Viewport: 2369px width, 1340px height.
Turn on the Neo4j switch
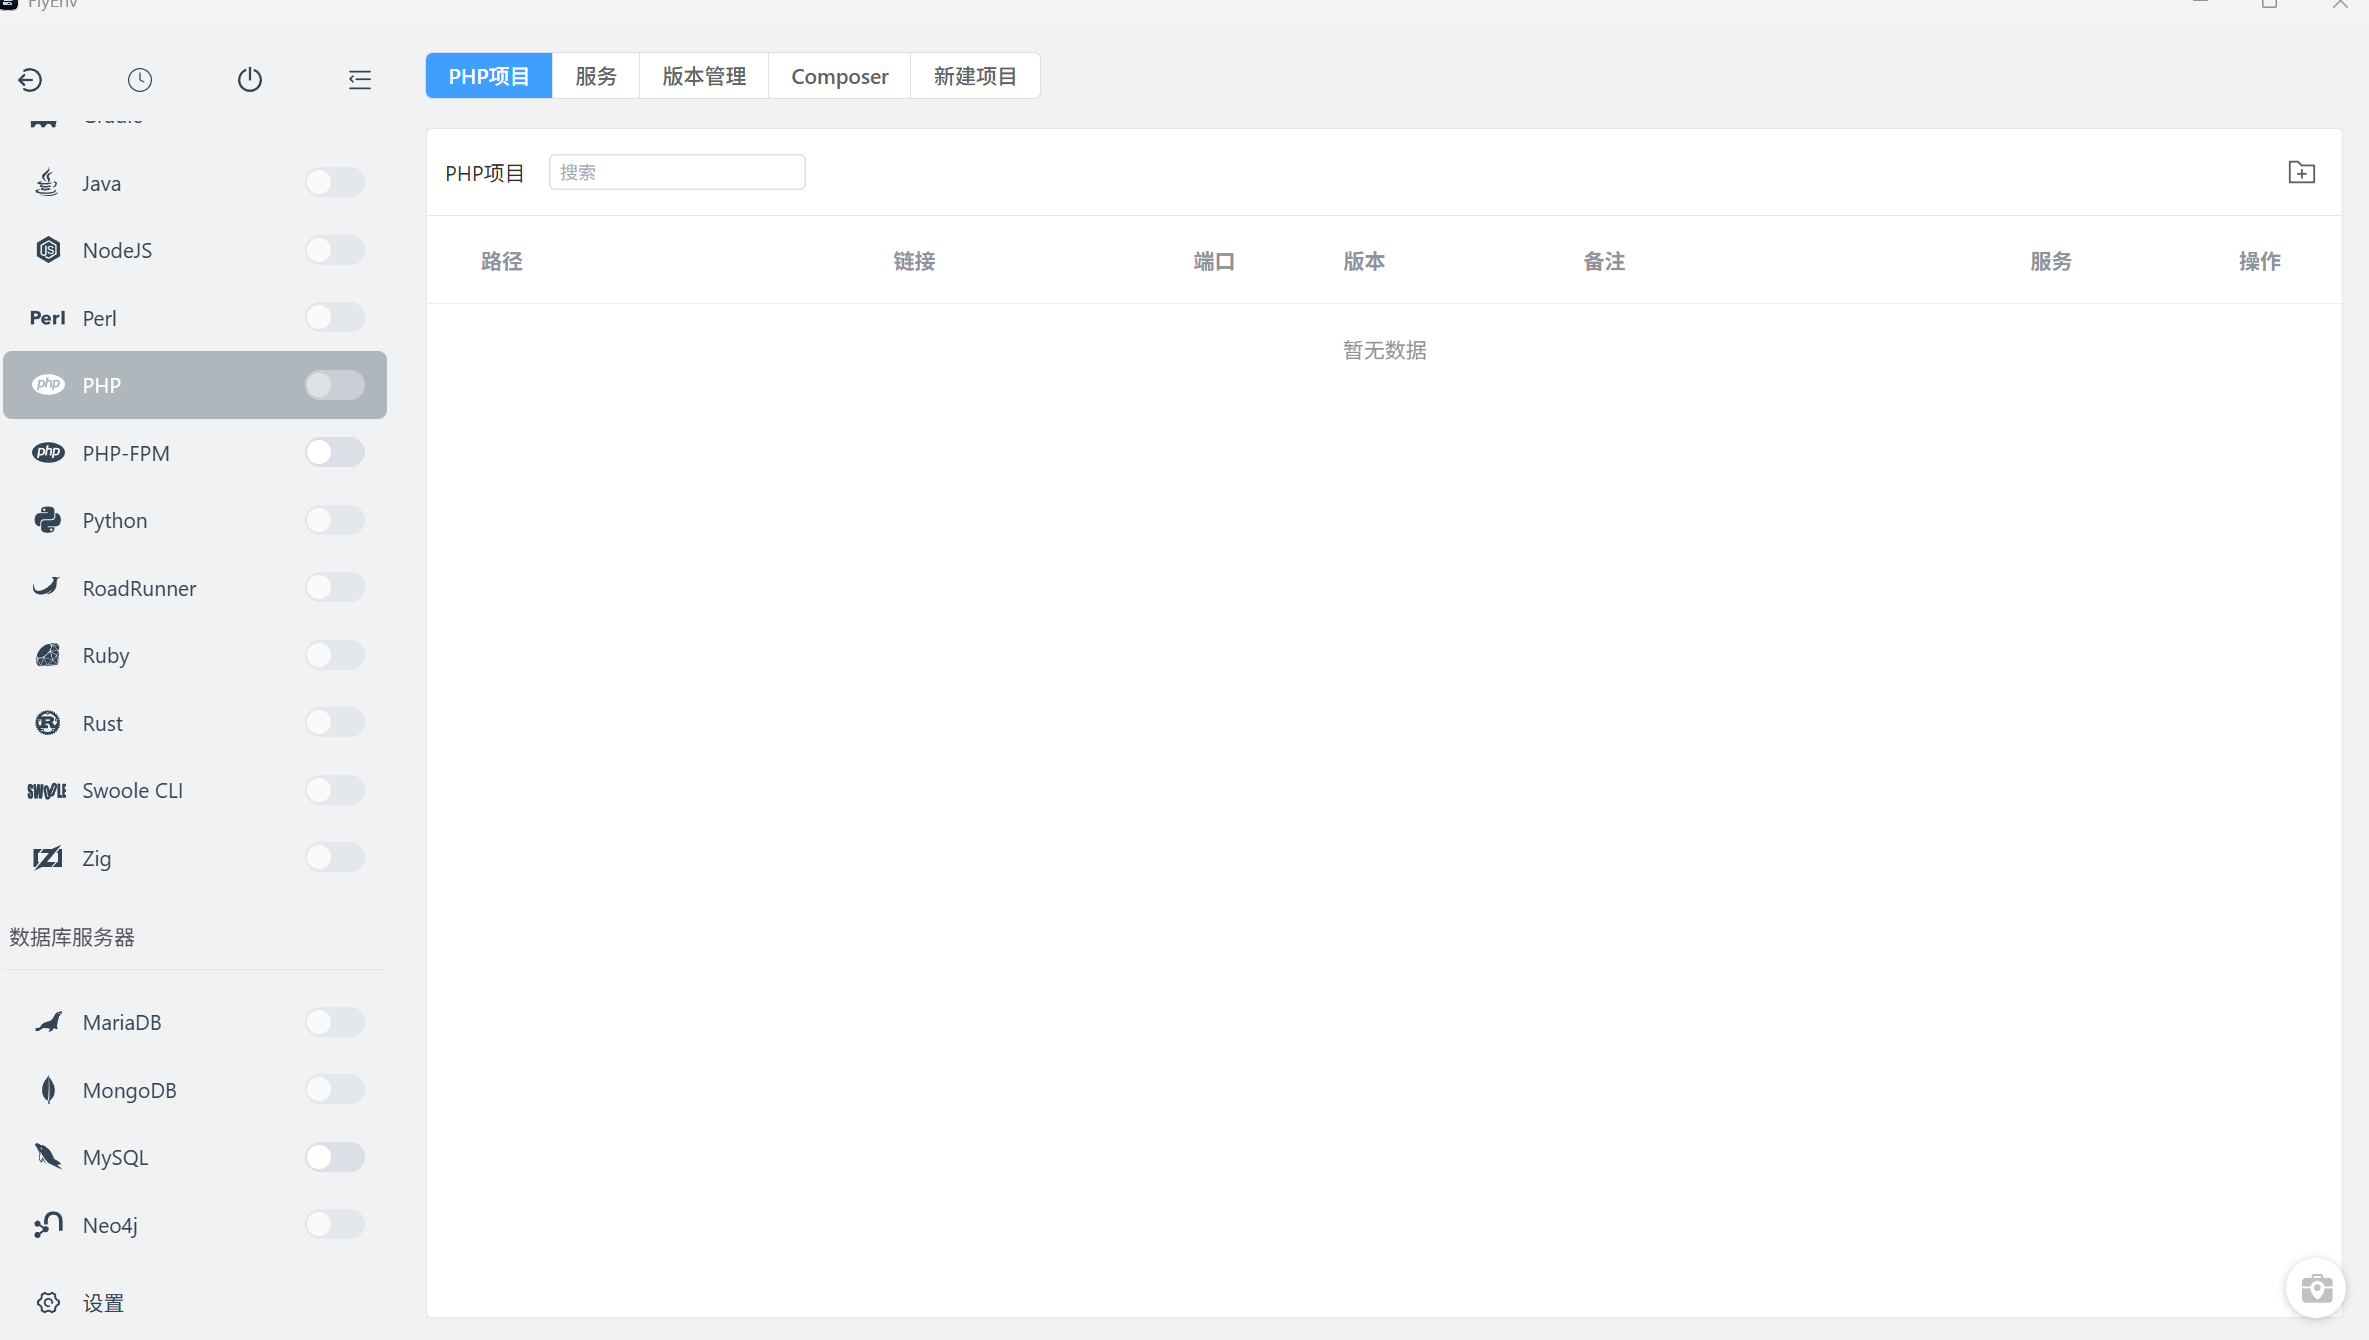pos(335,1224)
